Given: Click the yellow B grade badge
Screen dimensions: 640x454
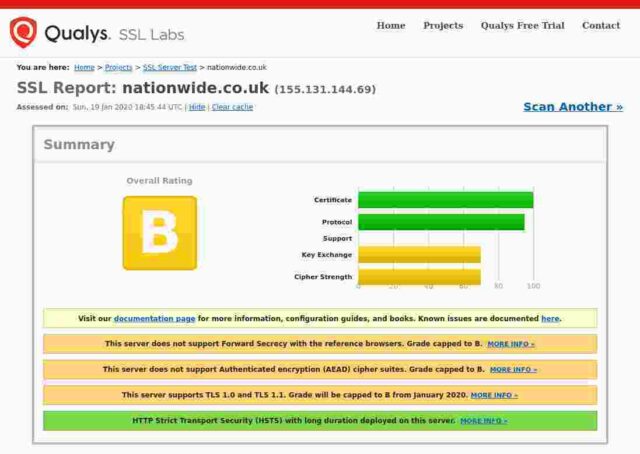Looking at the screenshot, I should [x=160, y=233].
